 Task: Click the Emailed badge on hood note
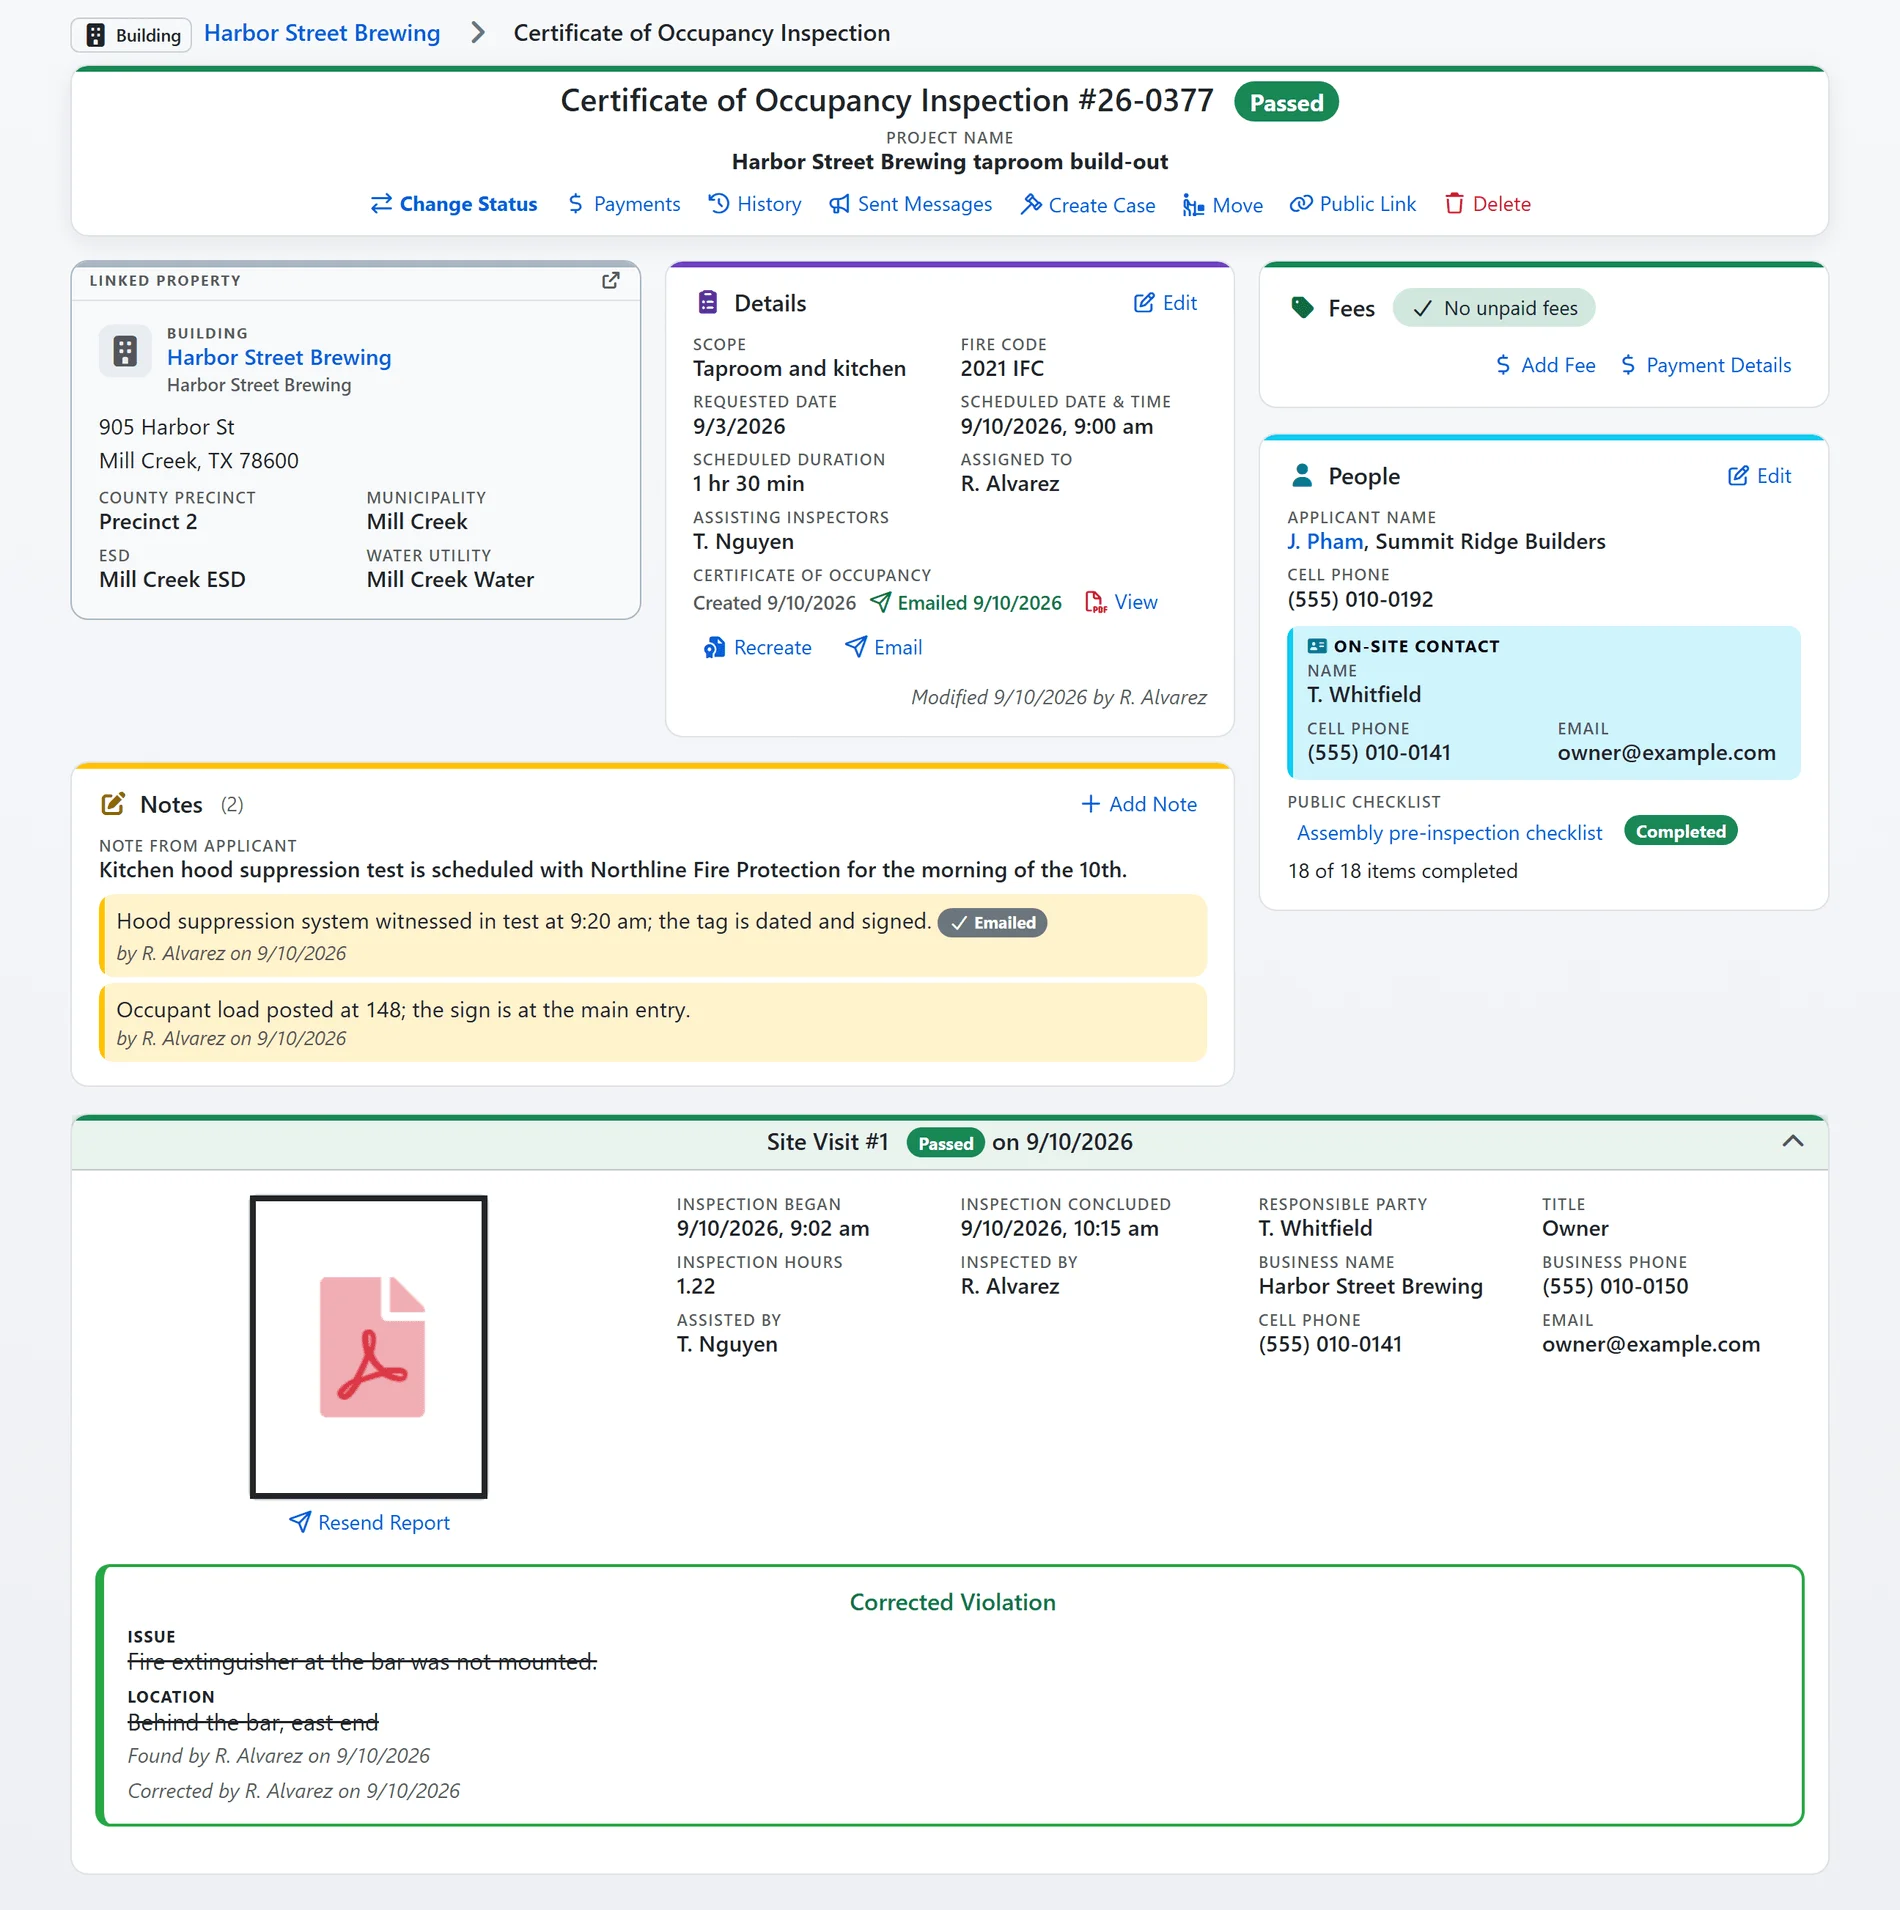tap(992, 922)
